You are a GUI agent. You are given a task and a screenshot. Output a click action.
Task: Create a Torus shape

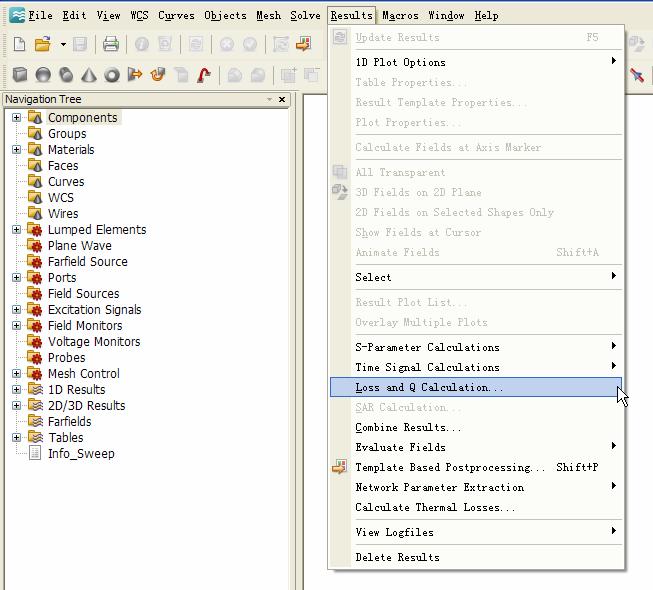pos(112,75)
